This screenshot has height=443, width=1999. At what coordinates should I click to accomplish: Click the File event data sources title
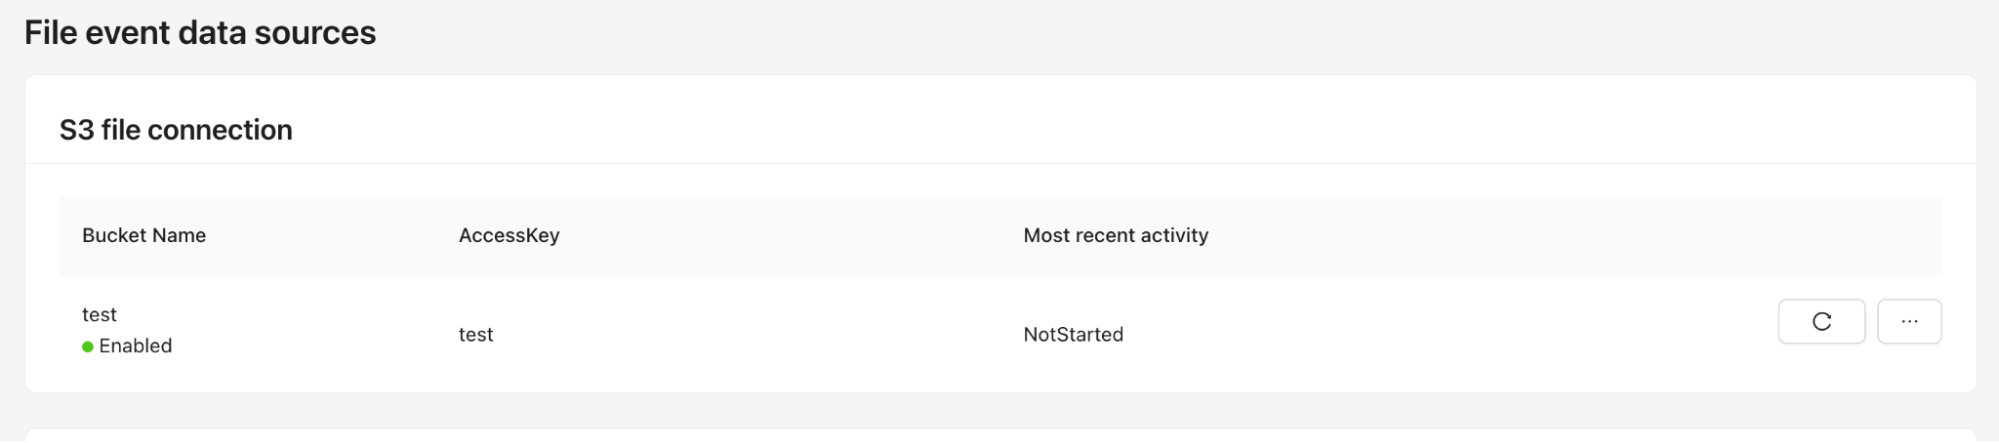[200, 33]
